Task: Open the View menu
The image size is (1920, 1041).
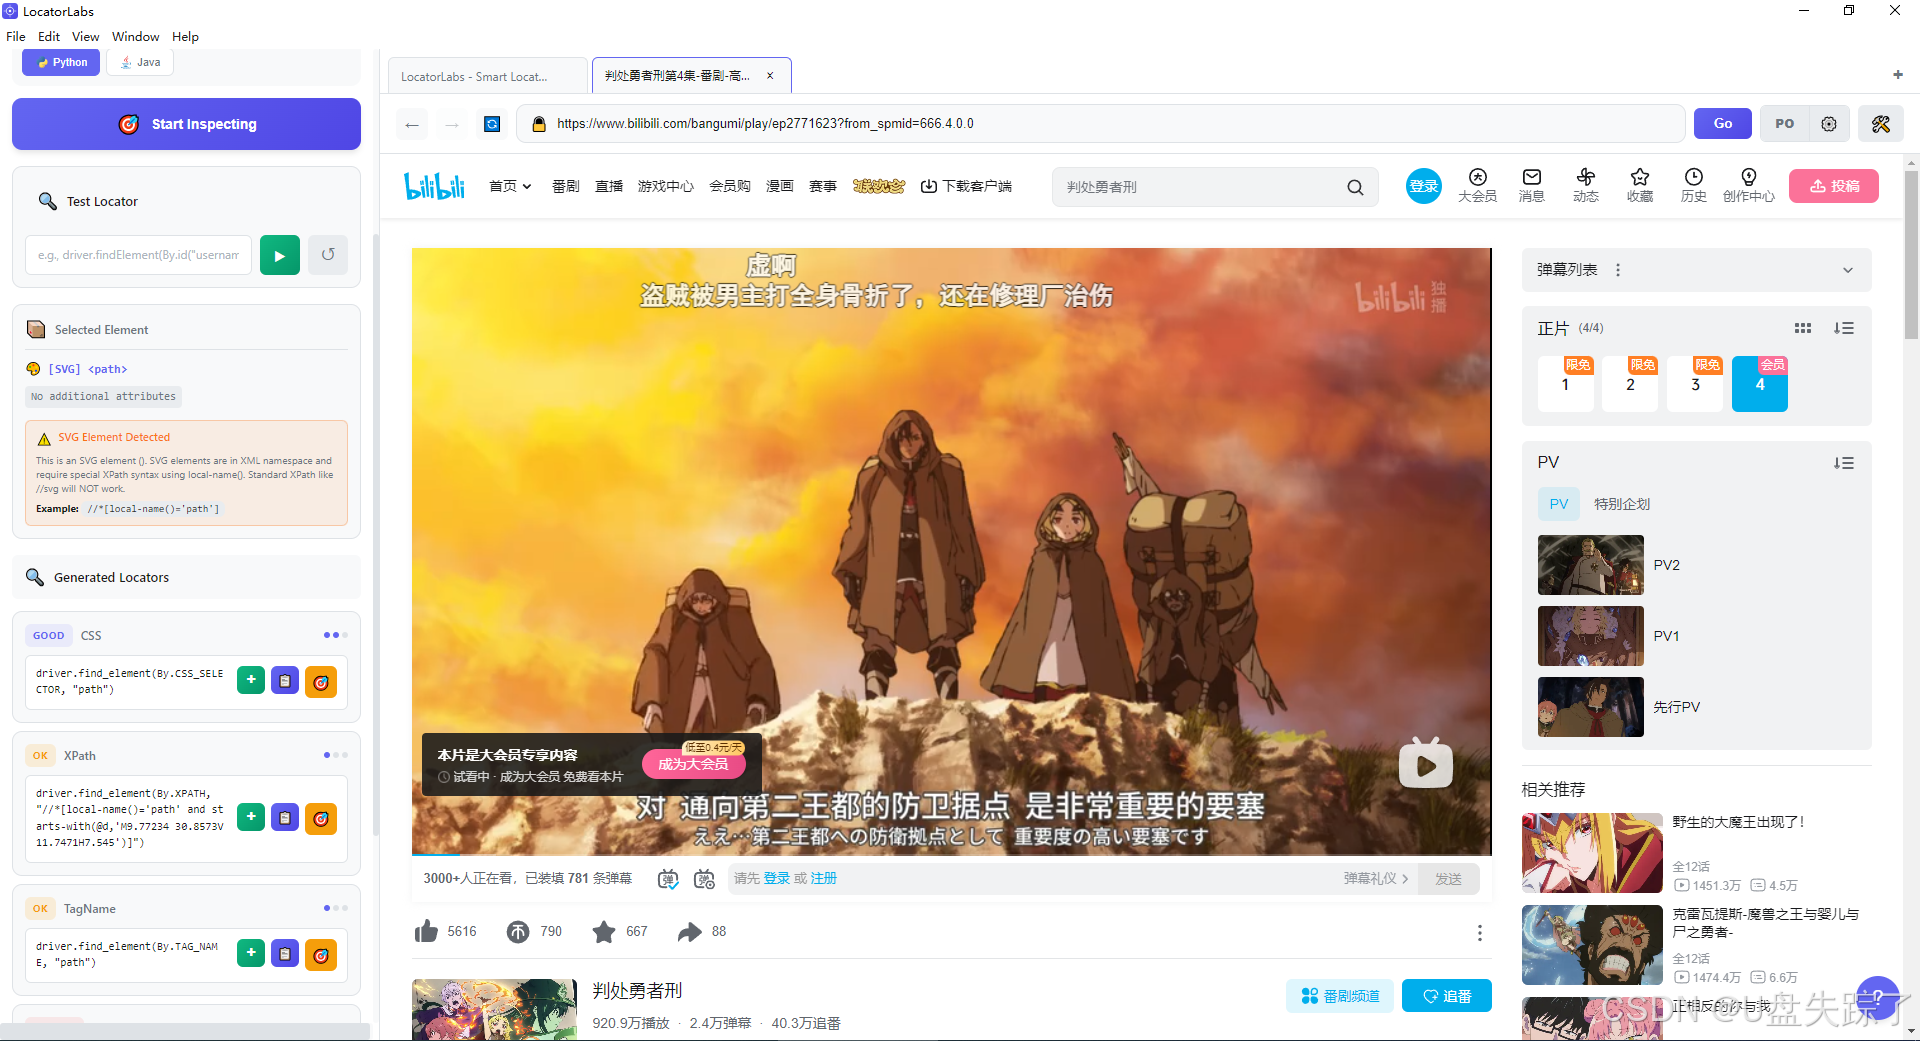Action: click(85, 36)
